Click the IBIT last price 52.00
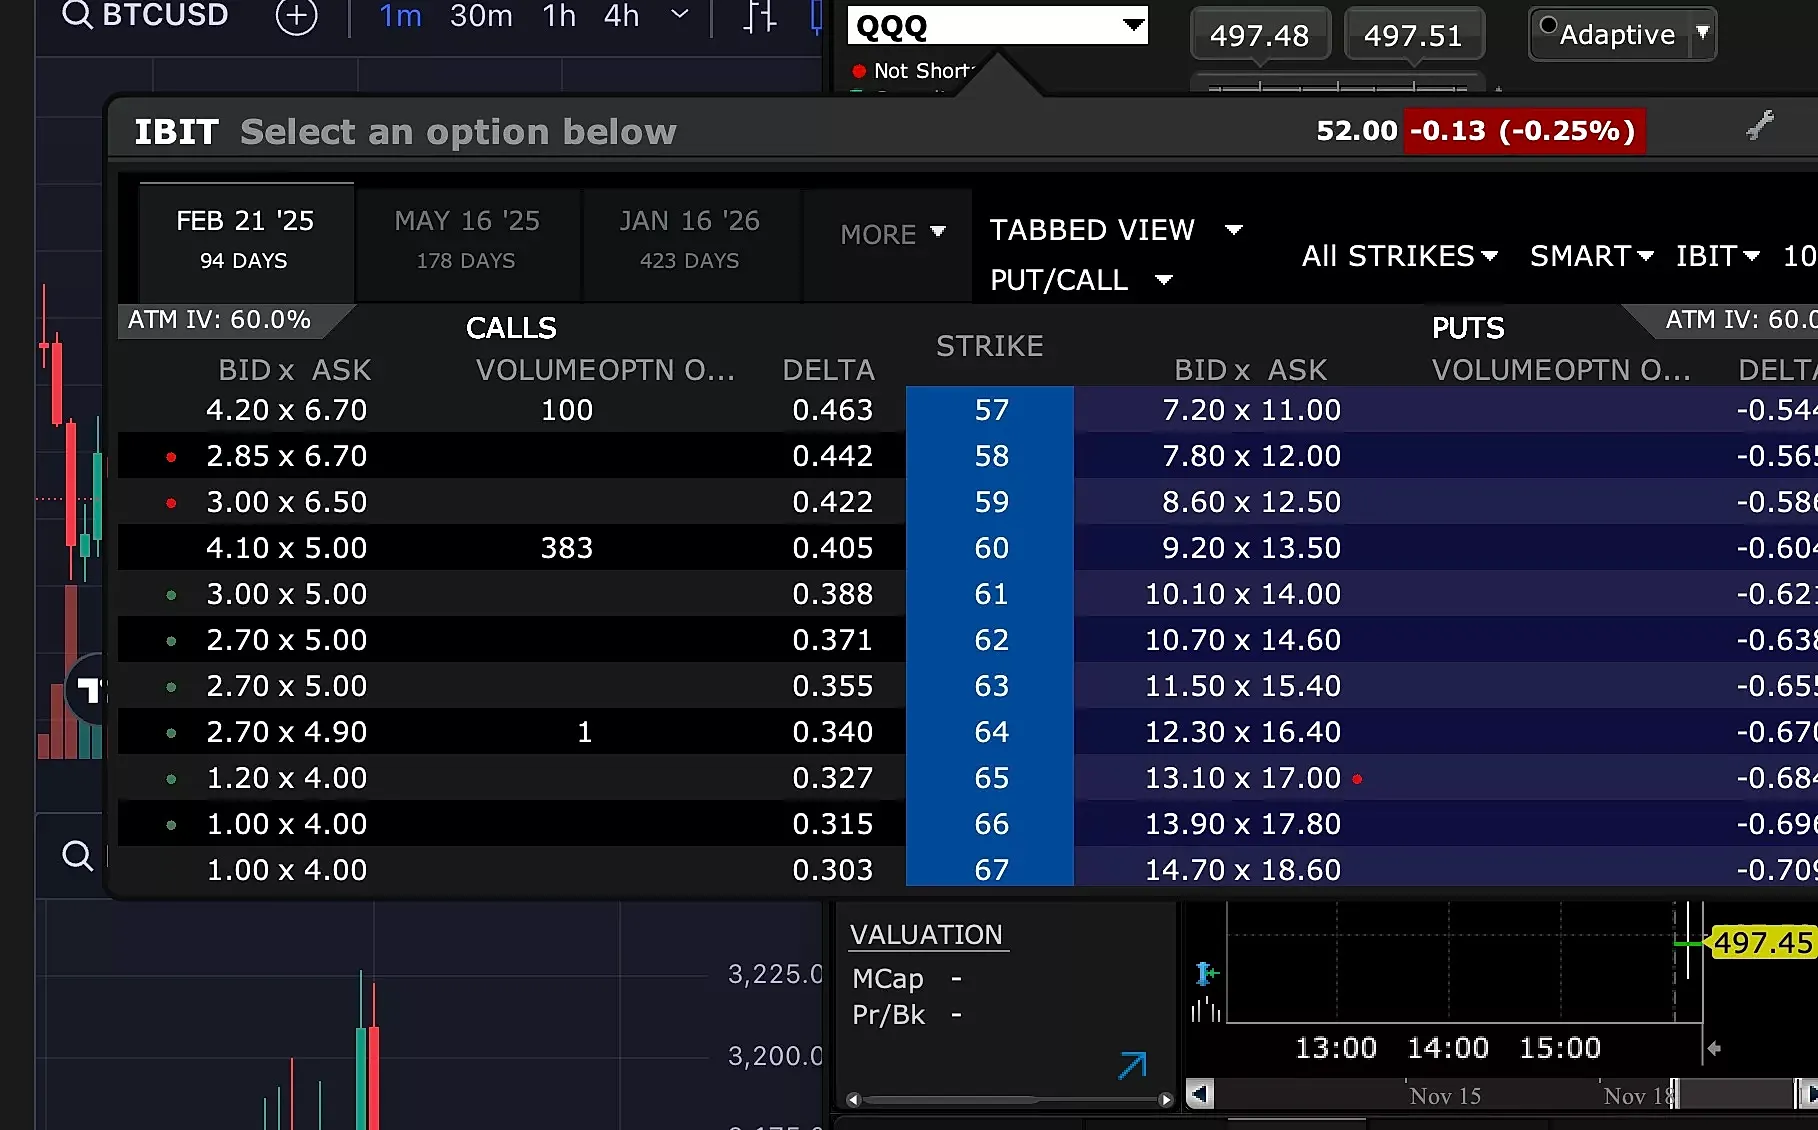Image resolution: width=1818 pixels, height=1130 pixels. point(1356,131)
